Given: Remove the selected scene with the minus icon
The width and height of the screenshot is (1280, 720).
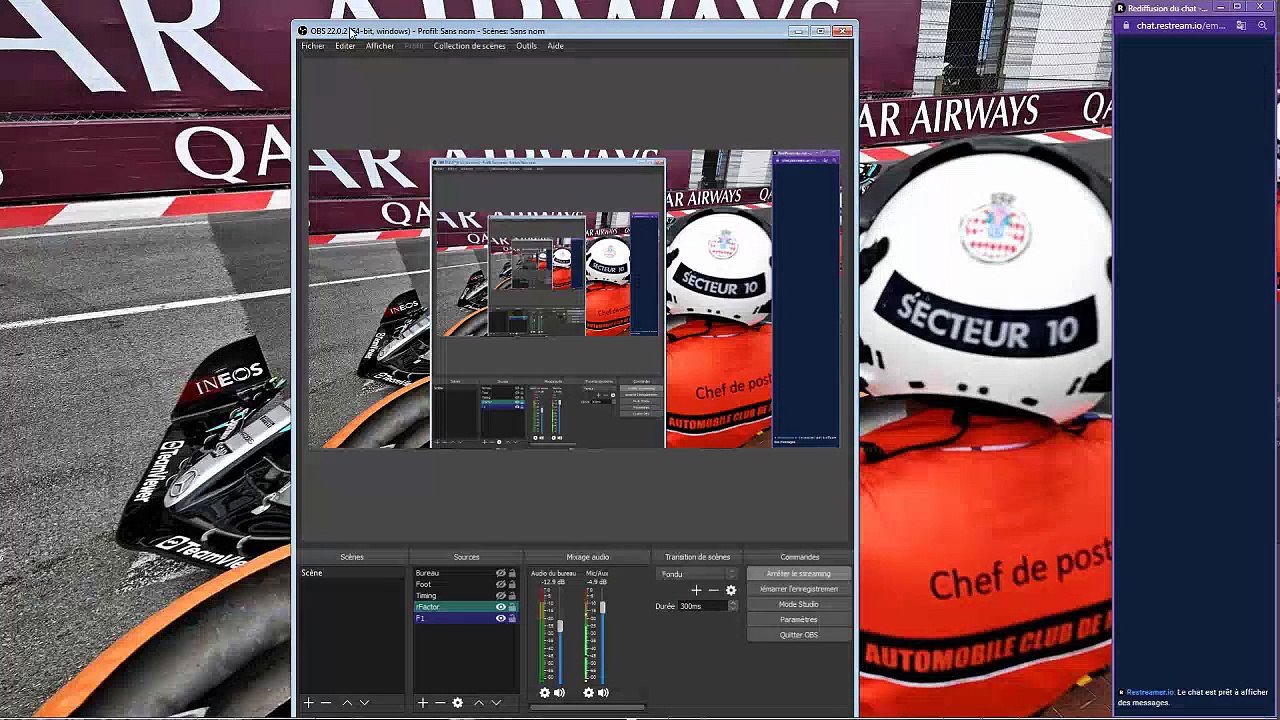Looking at the screenshot, I should coord(326,703).
